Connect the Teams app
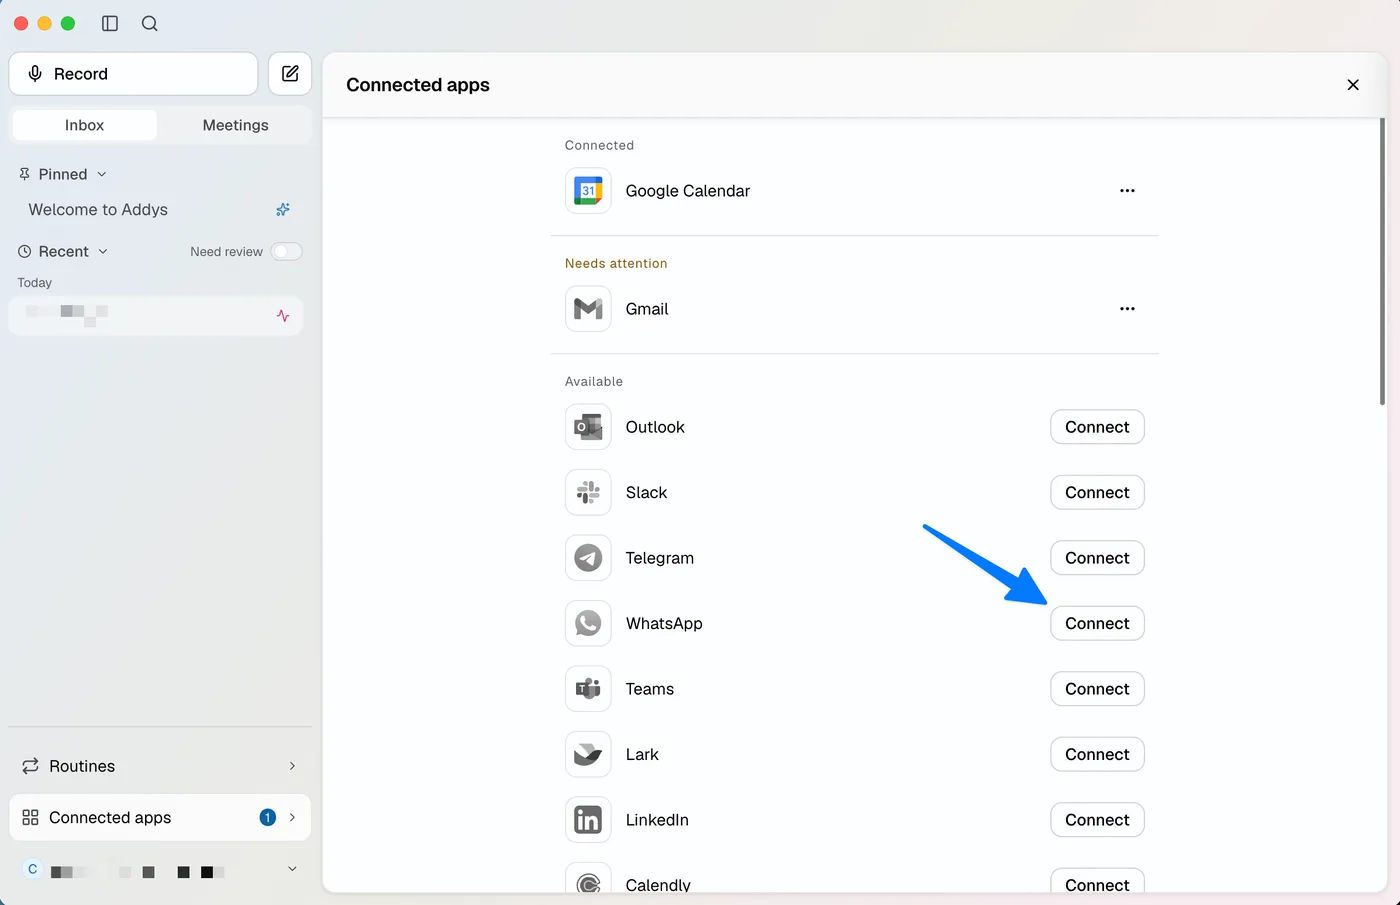 [x=1097, y=689]
